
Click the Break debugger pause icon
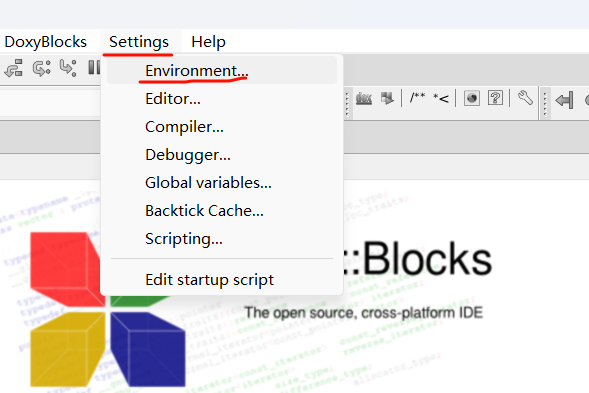[x=94, y=68]
